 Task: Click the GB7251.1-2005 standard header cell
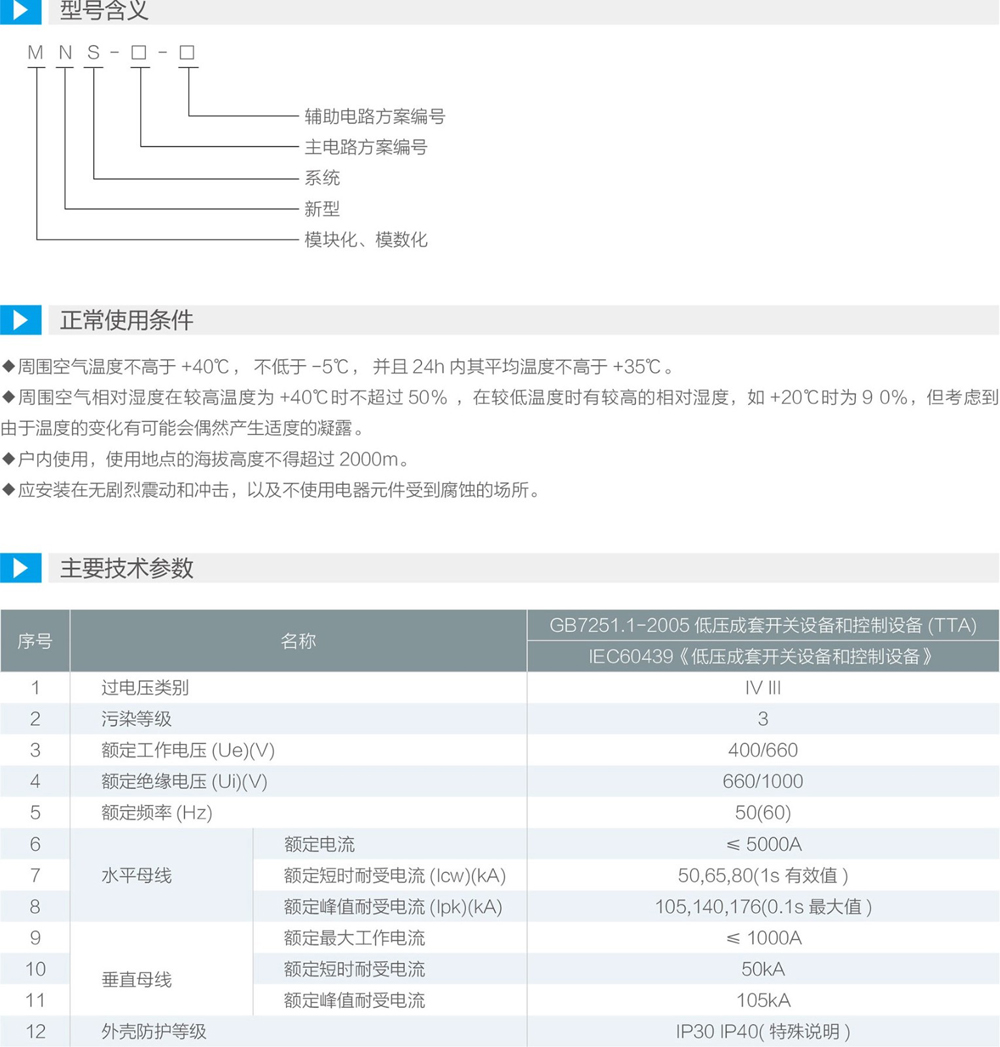[762, 626]
